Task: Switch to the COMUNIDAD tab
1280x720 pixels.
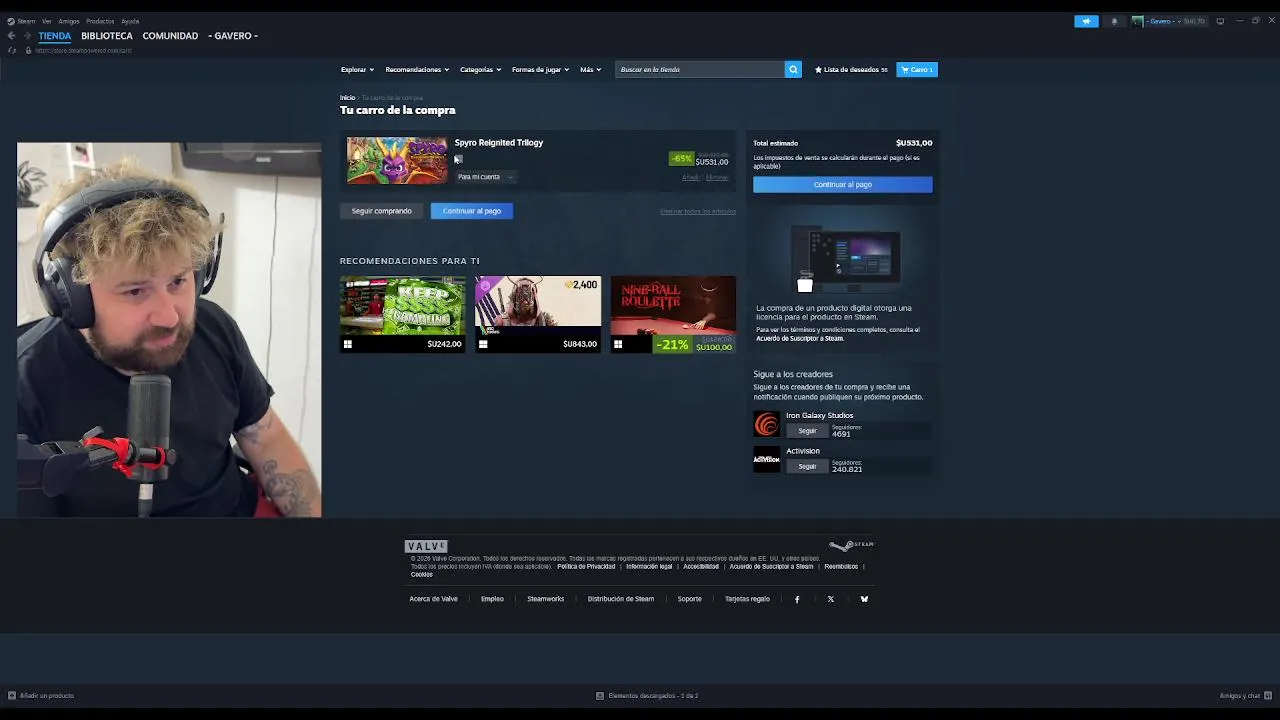Action: 170,36
